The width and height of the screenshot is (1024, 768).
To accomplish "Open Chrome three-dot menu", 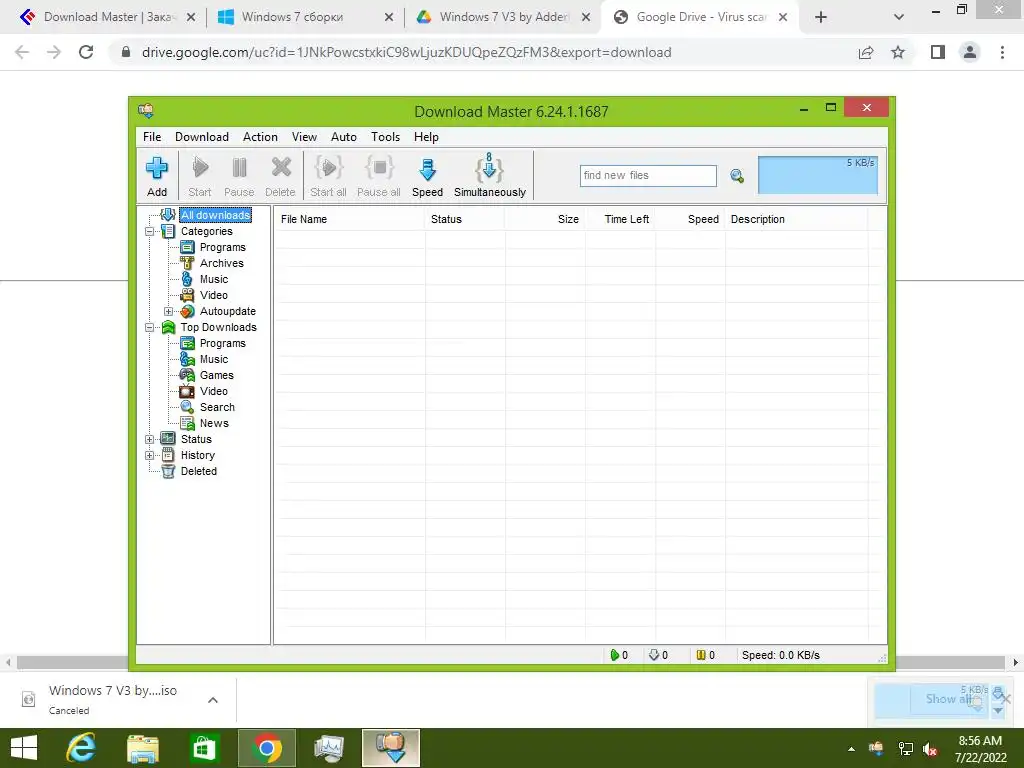I will [1002, 52].
